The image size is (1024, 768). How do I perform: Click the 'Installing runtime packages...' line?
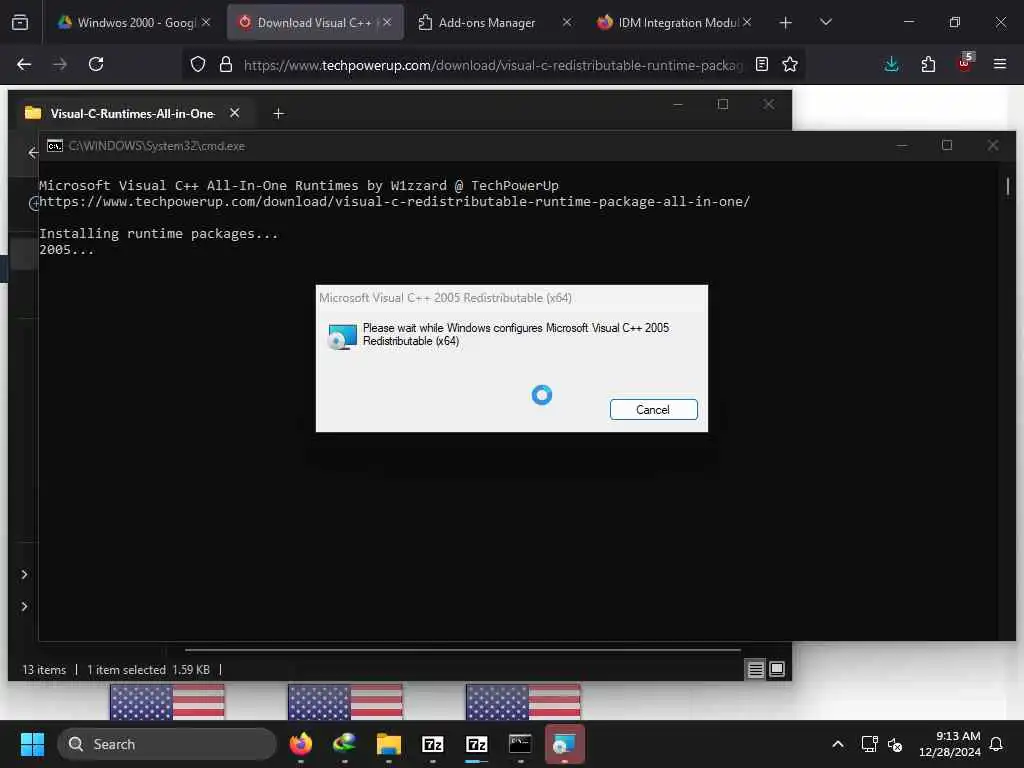pyautogui.click(x=159, y=234)
